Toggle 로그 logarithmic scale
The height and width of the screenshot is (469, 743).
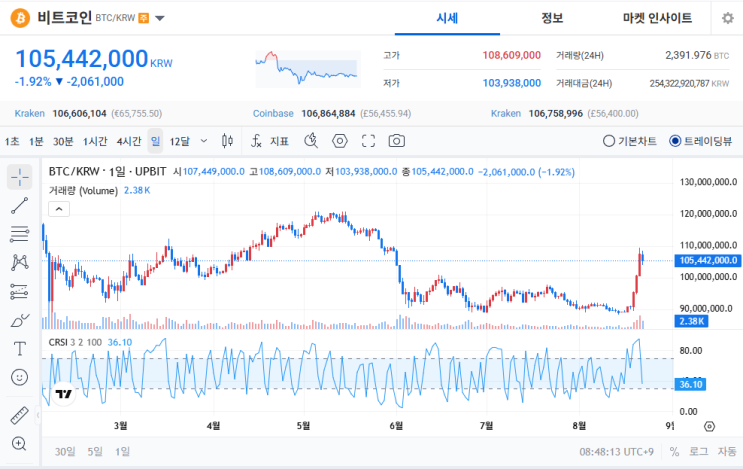(698, 451)
